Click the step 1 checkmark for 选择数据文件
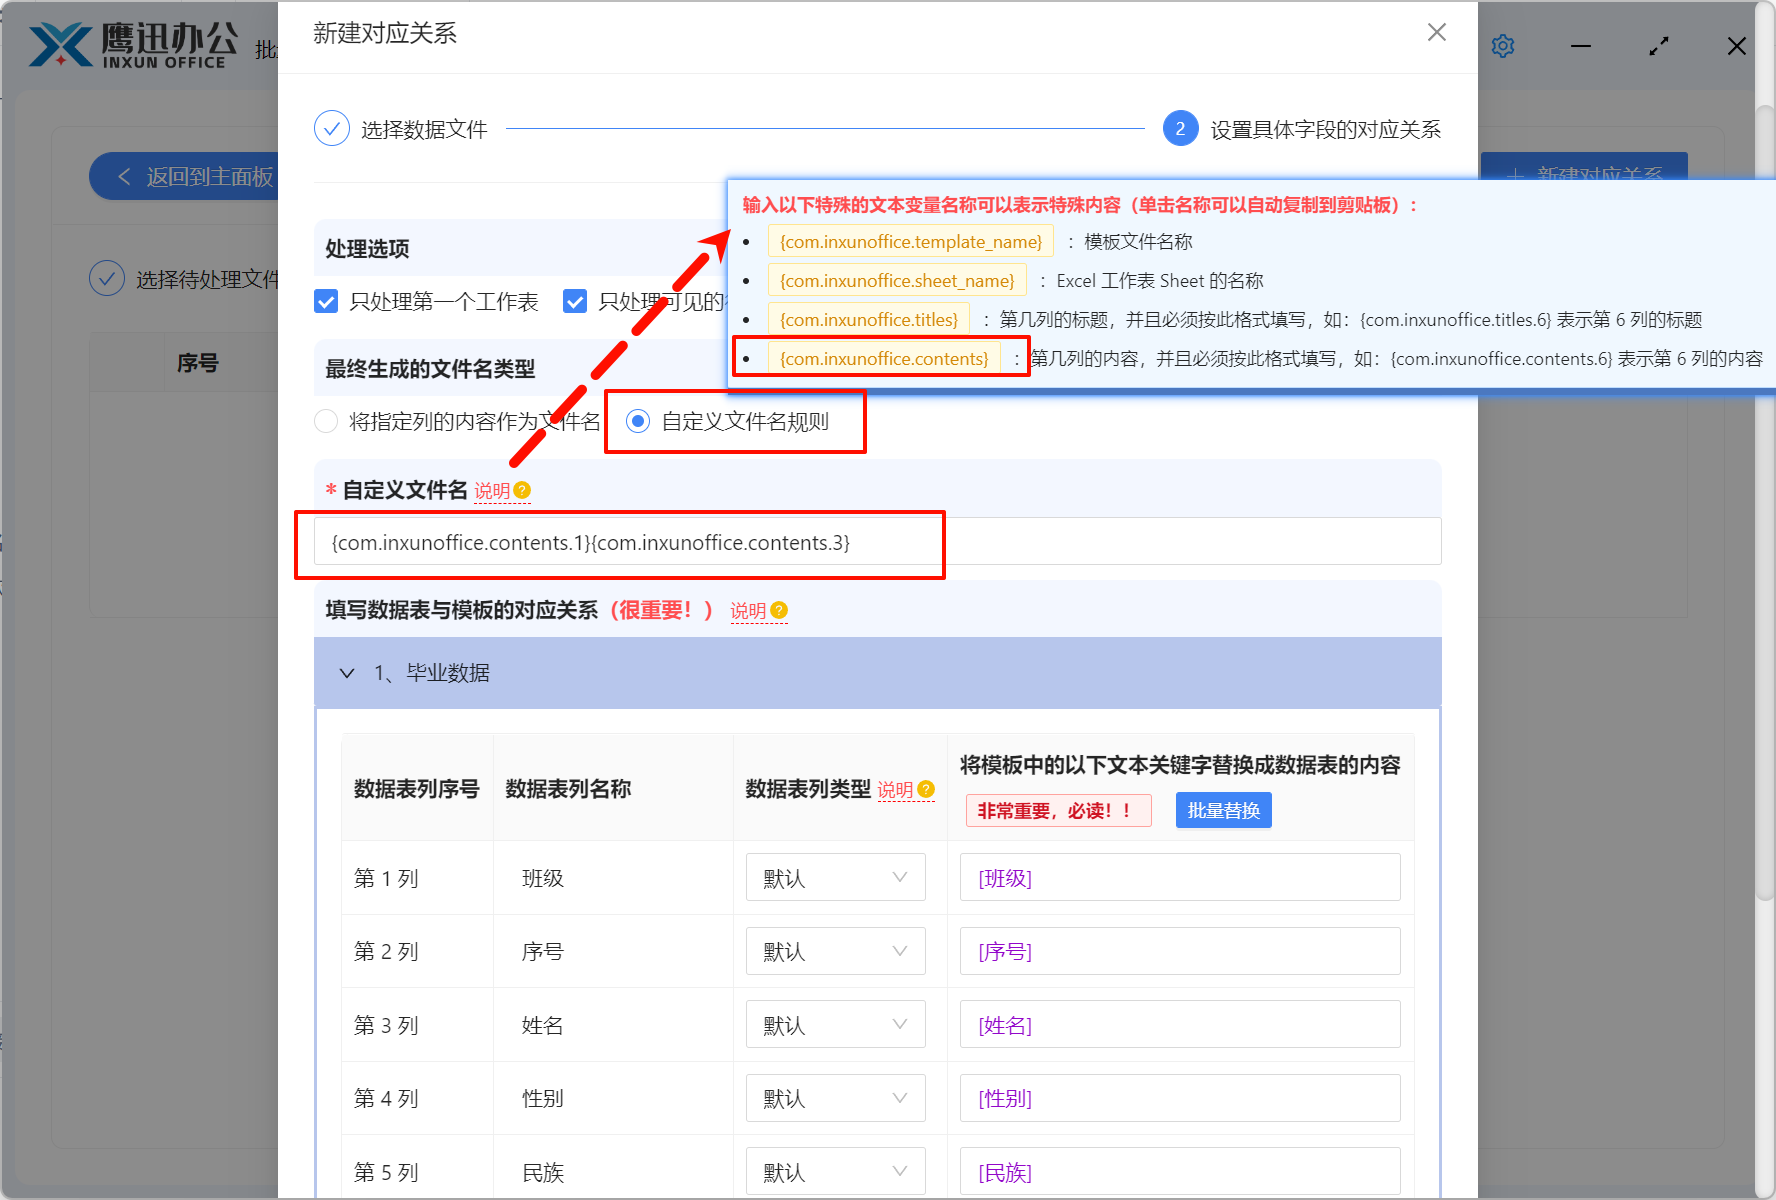The width and height of the screenshot is (1776, 1200). pyautogui.click(x=331, y=128)
